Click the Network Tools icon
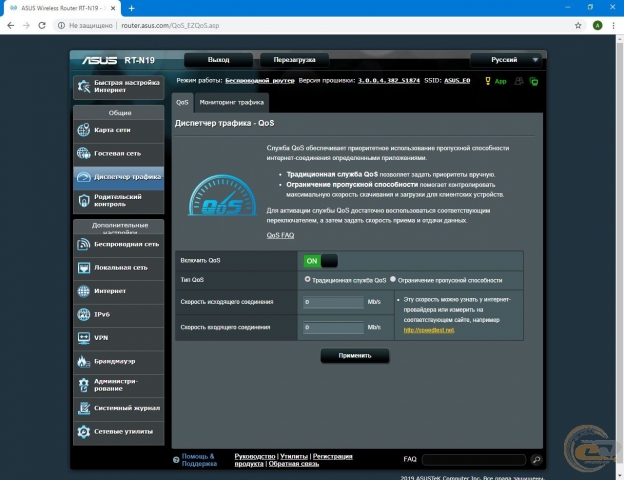The image size is (624, 480). coord(84,431)
